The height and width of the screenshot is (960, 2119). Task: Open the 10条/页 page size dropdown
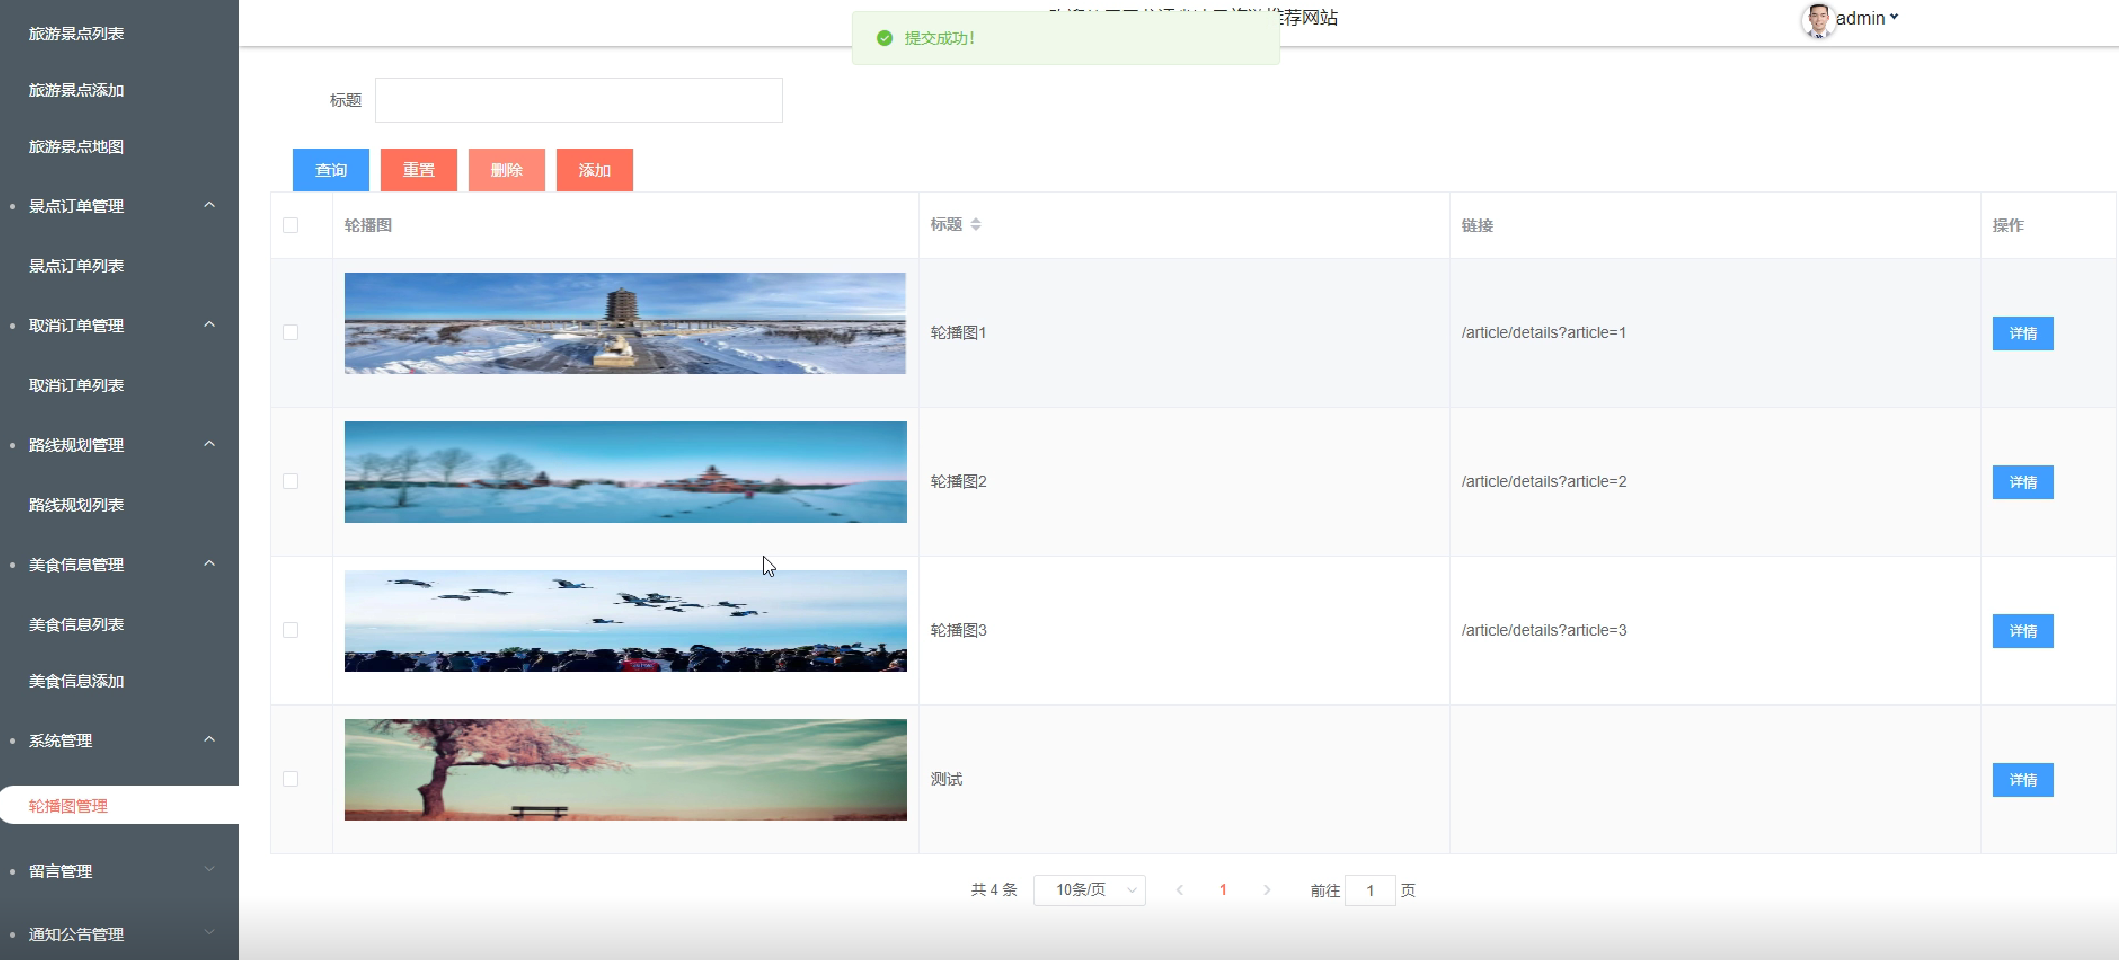pos(1089,889)
